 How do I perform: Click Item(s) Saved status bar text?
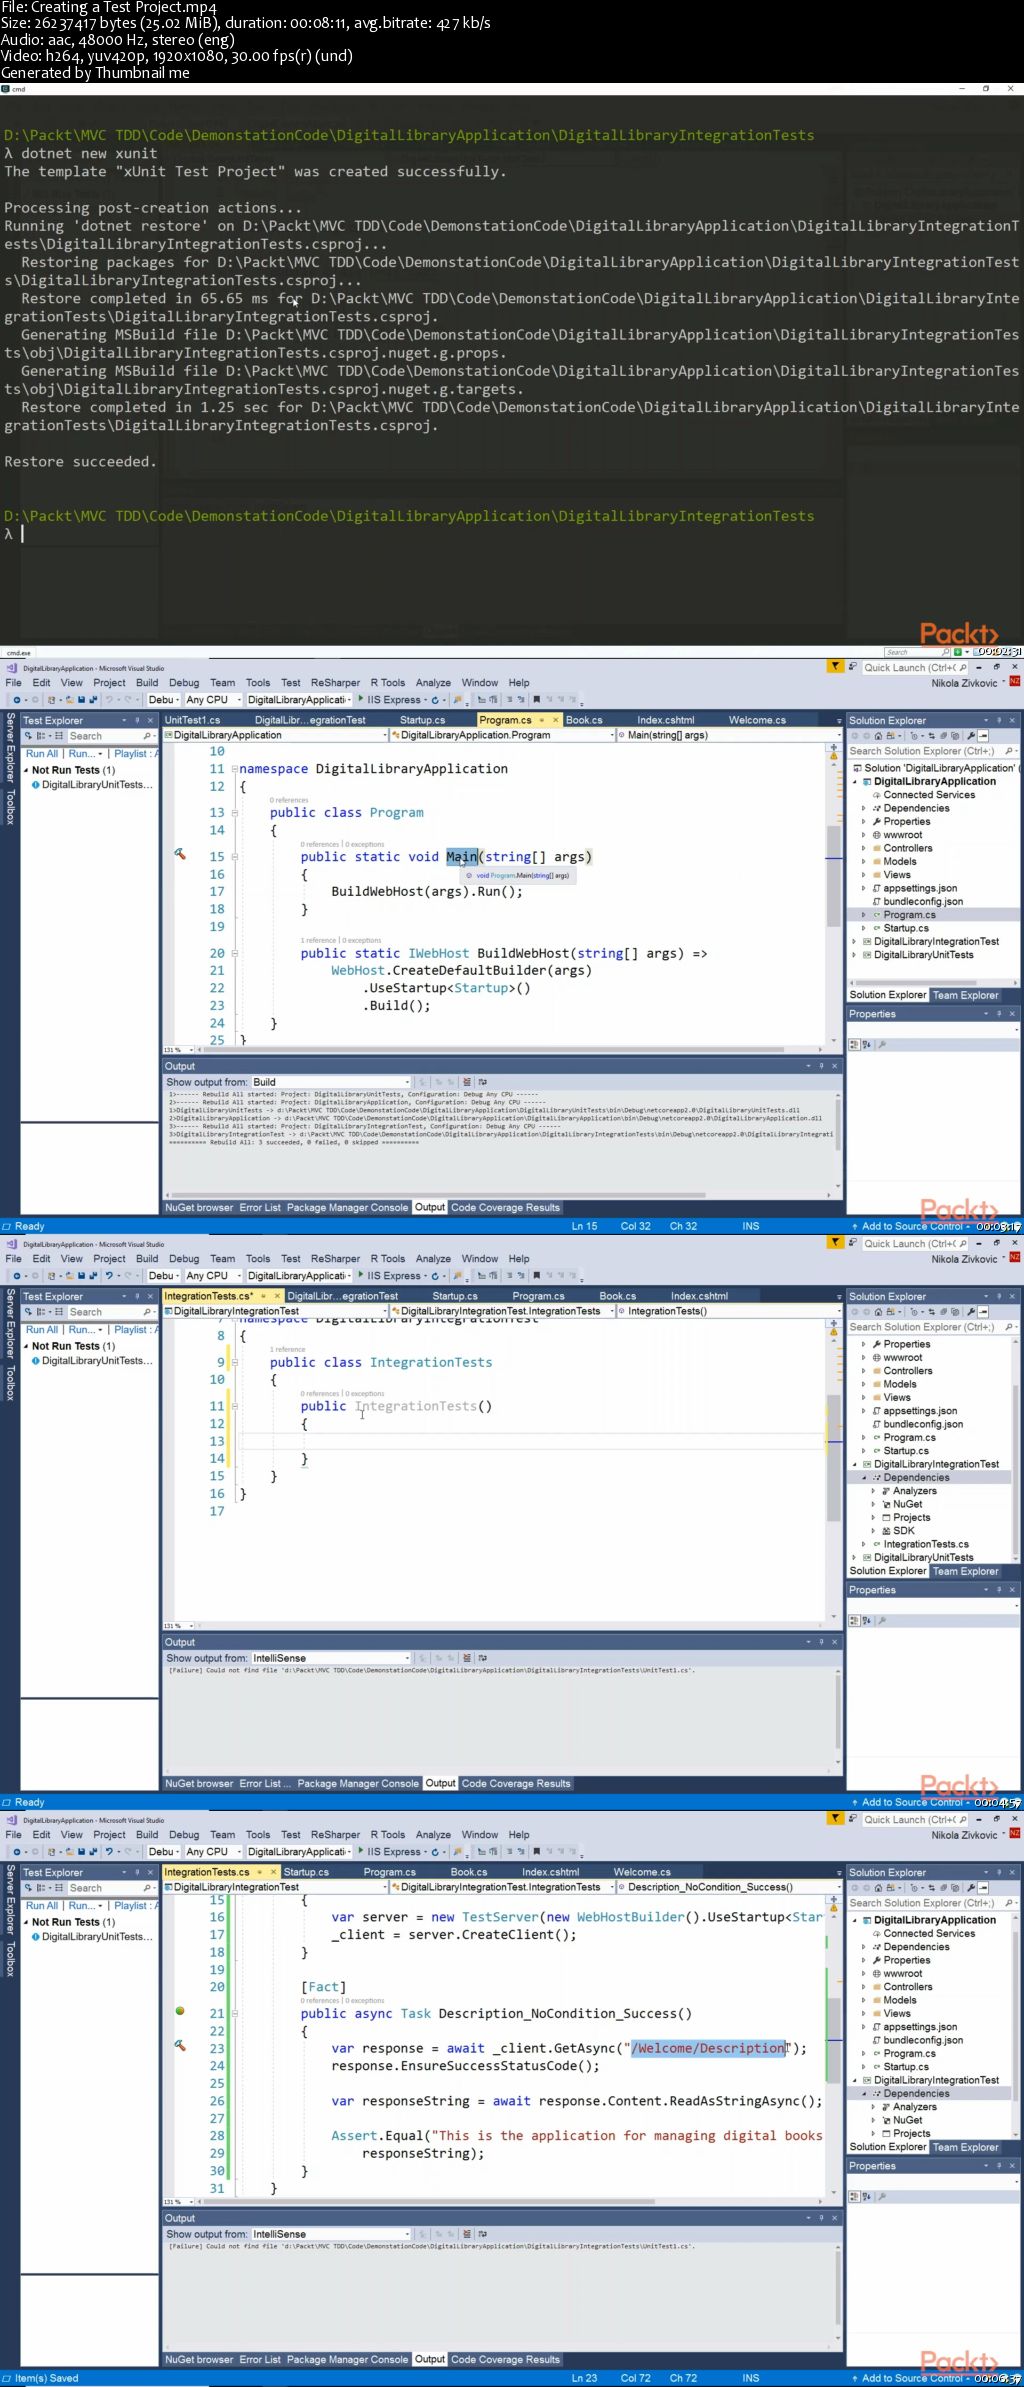(x=46, y=2378)
